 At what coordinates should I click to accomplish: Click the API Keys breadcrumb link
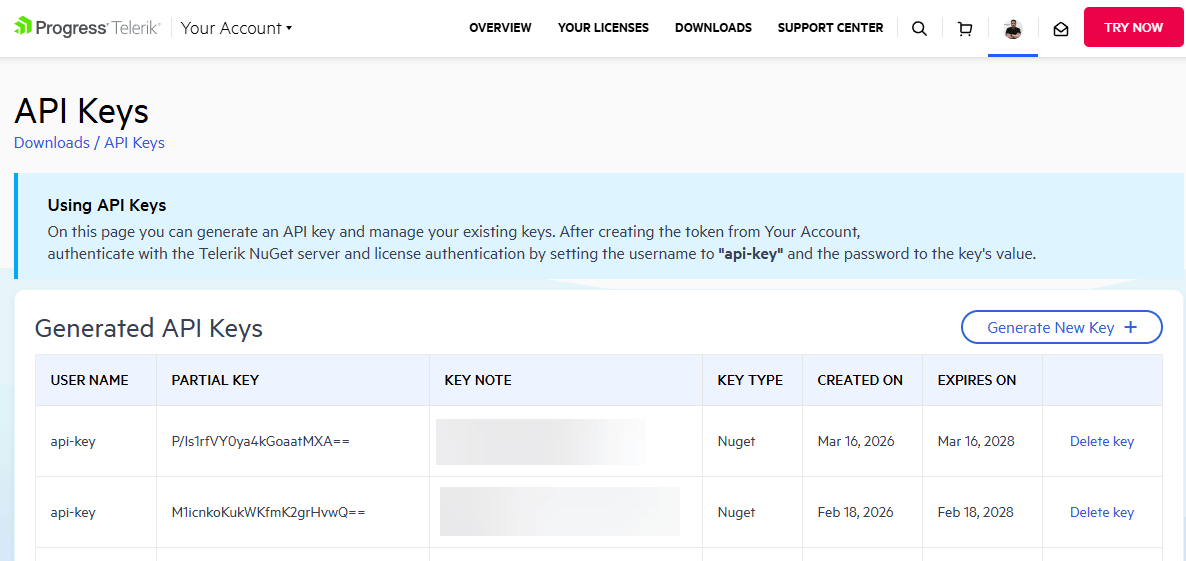[x=134, y=143]
